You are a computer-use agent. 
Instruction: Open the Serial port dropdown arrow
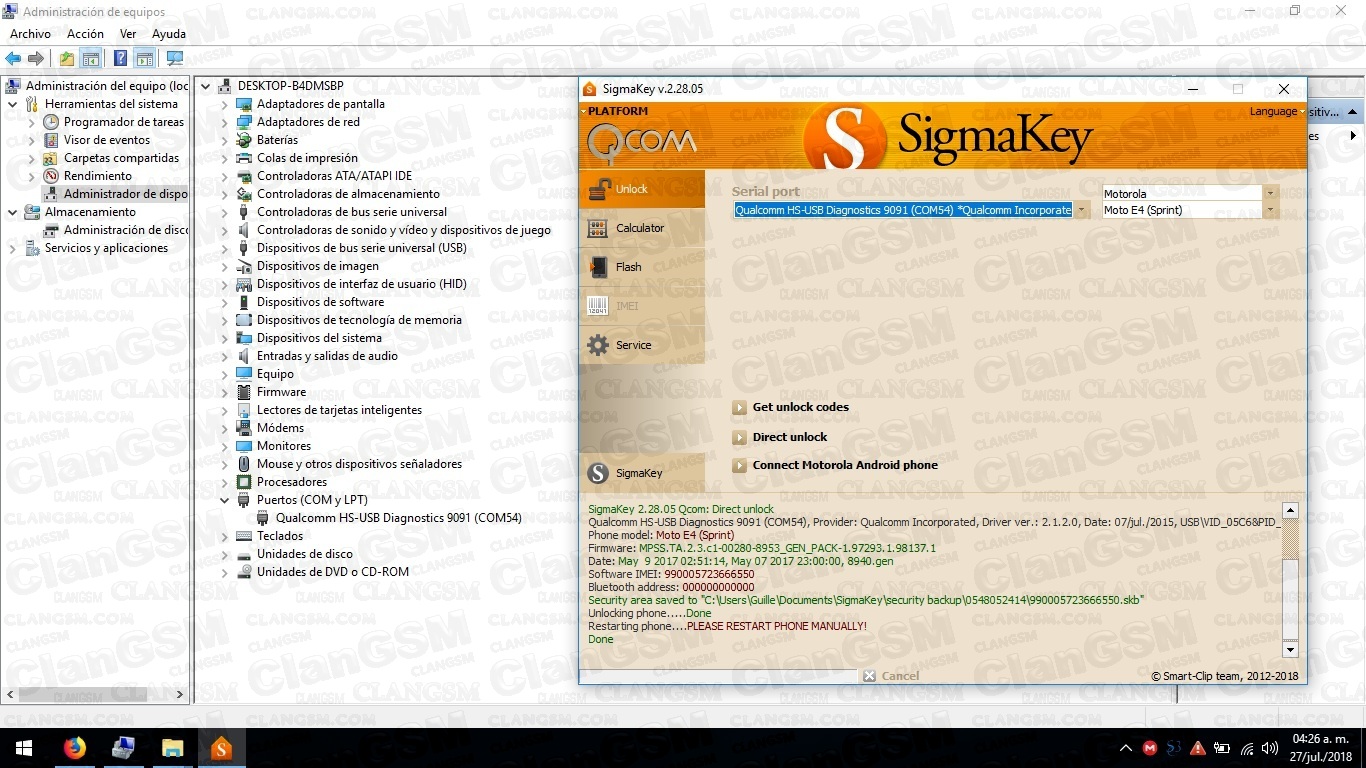pos(1082,210)
